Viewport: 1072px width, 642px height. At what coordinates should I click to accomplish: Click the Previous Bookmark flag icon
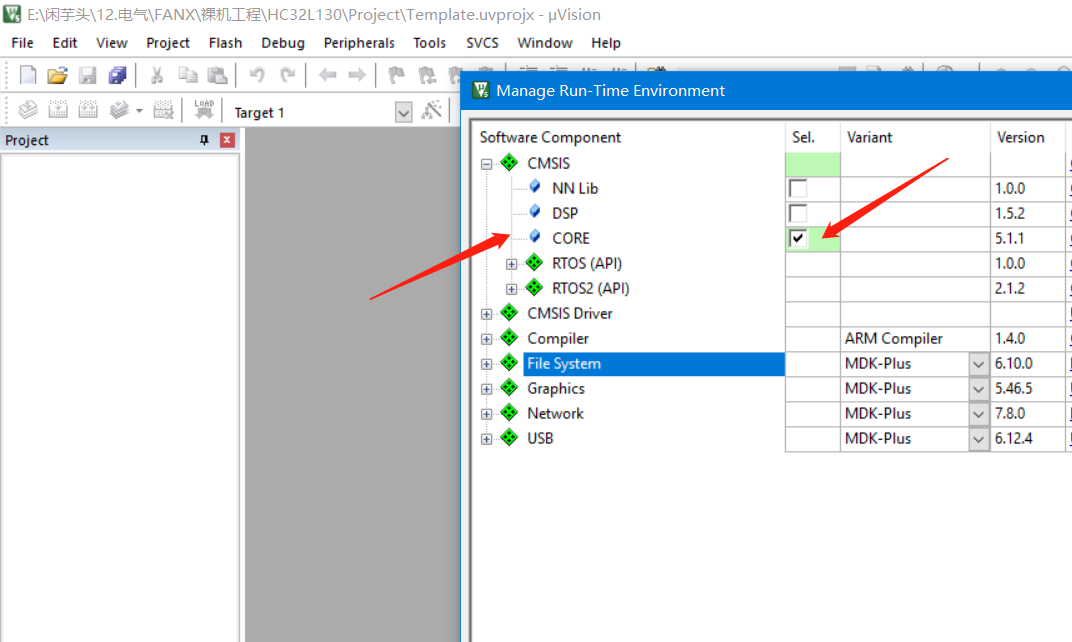(x=427, y=75)
